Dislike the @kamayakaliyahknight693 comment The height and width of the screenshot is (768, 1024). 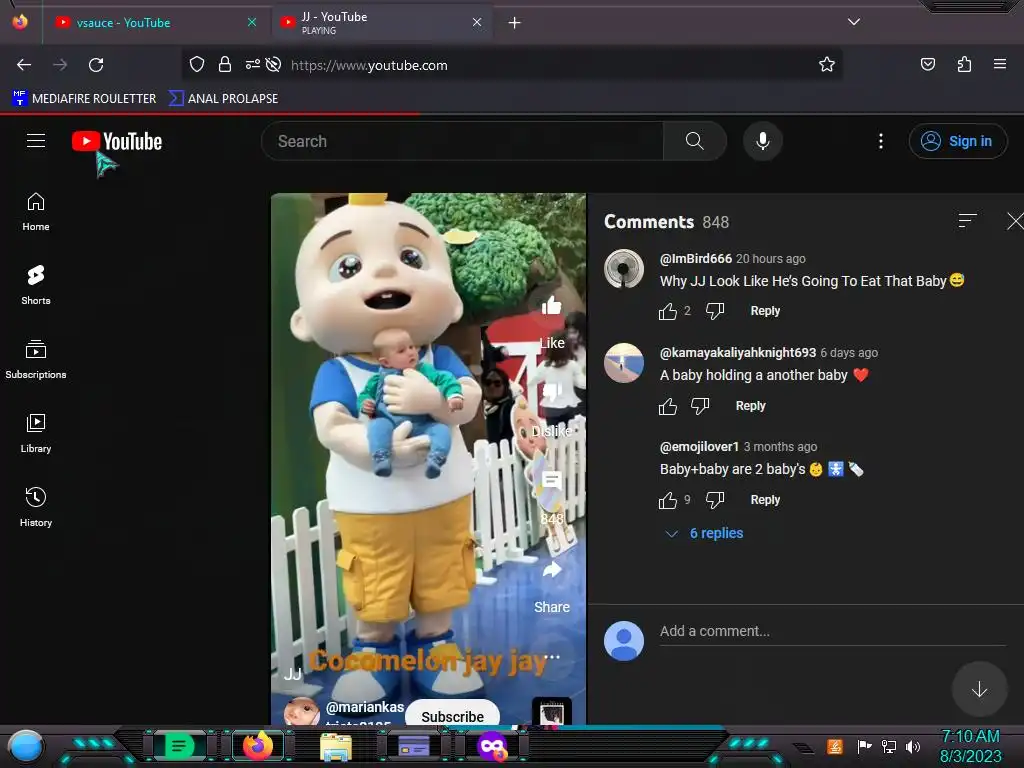[x=700, y=406]
